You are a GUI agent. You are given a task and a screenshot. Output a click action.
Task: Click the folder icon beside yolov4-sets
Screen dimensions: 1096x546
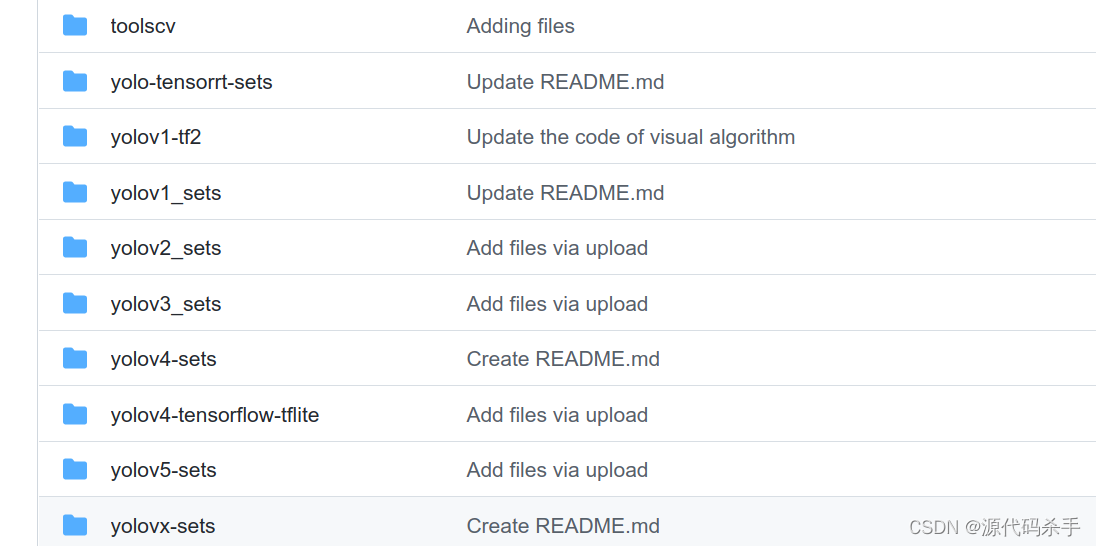point(75,359)
